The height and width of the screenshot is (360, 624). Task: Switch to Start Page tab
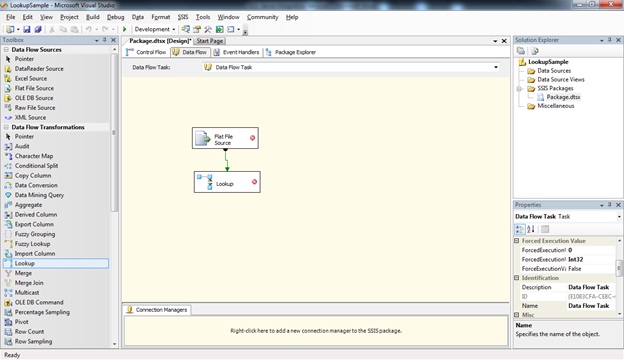pos(210,41)
